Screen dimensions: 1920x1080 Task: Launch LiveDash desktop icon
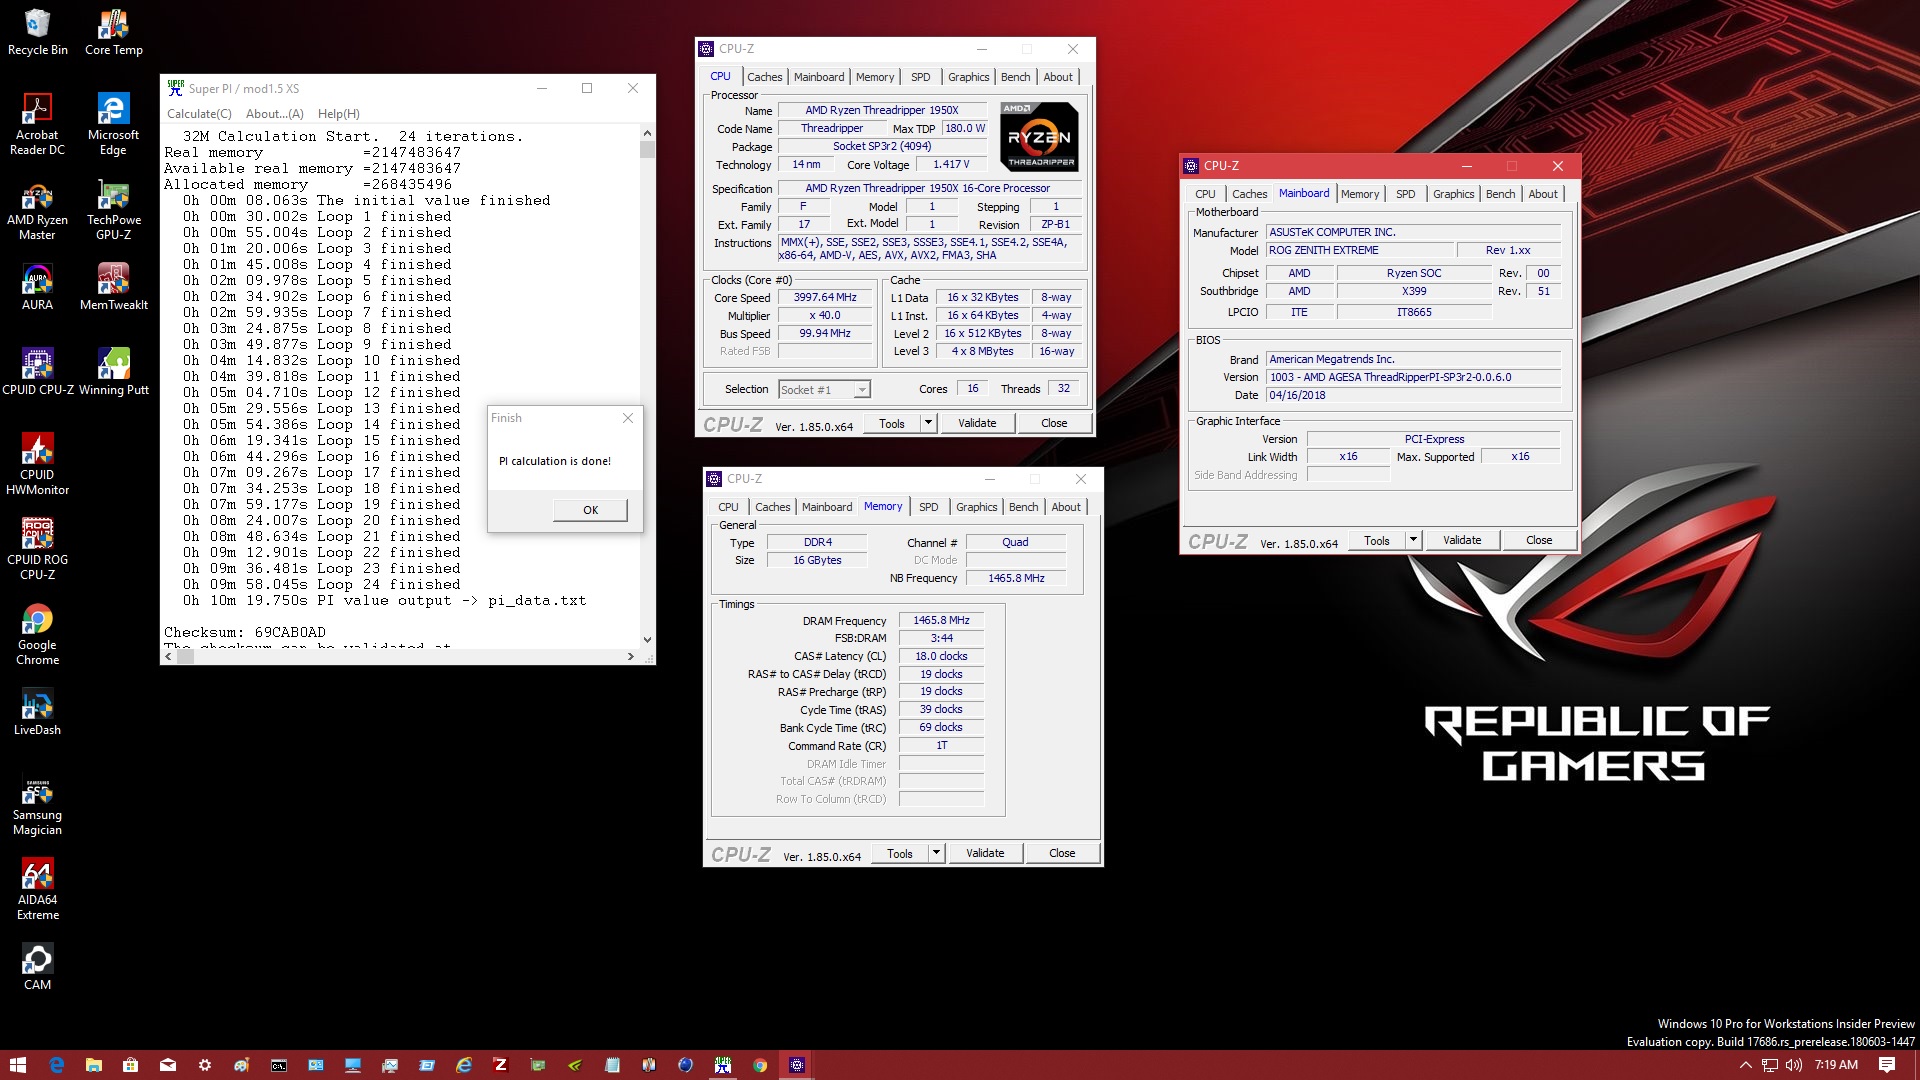(x=37, y=712)
